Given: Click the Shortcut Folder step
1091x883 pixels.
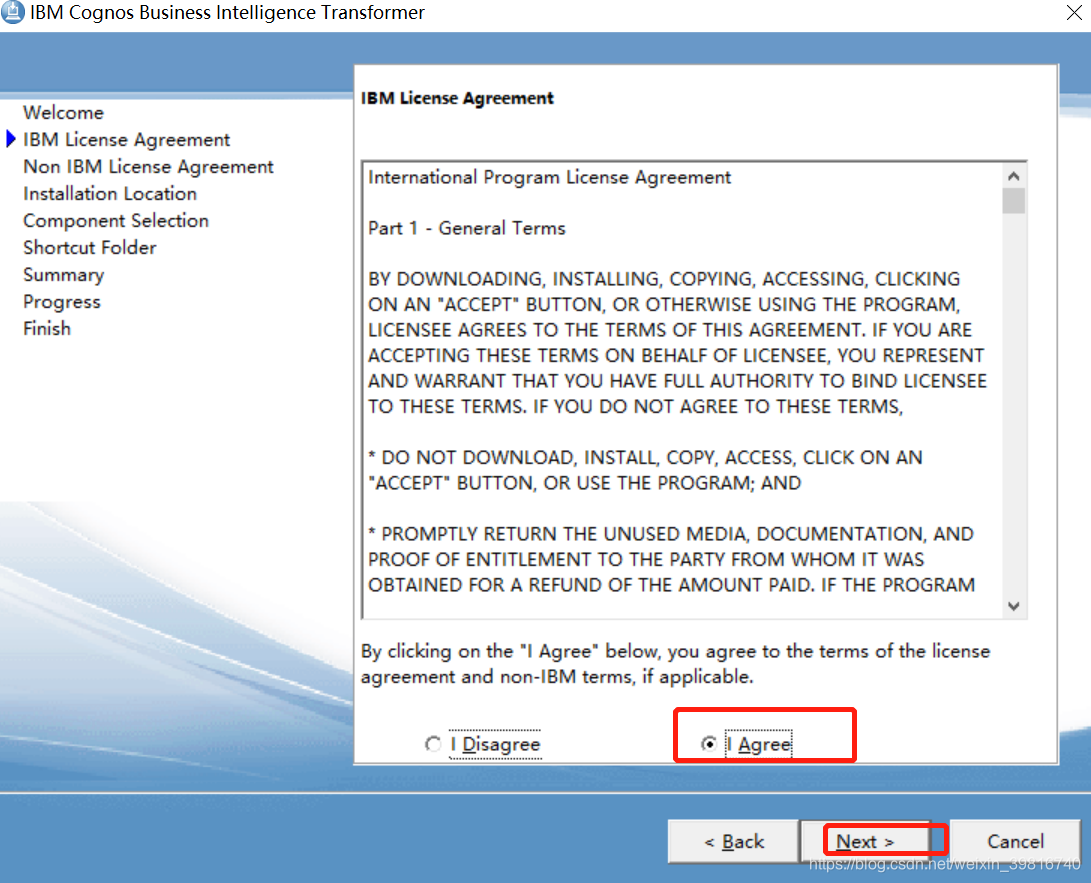Looking at the screenshot, I should tap(90, 248).
